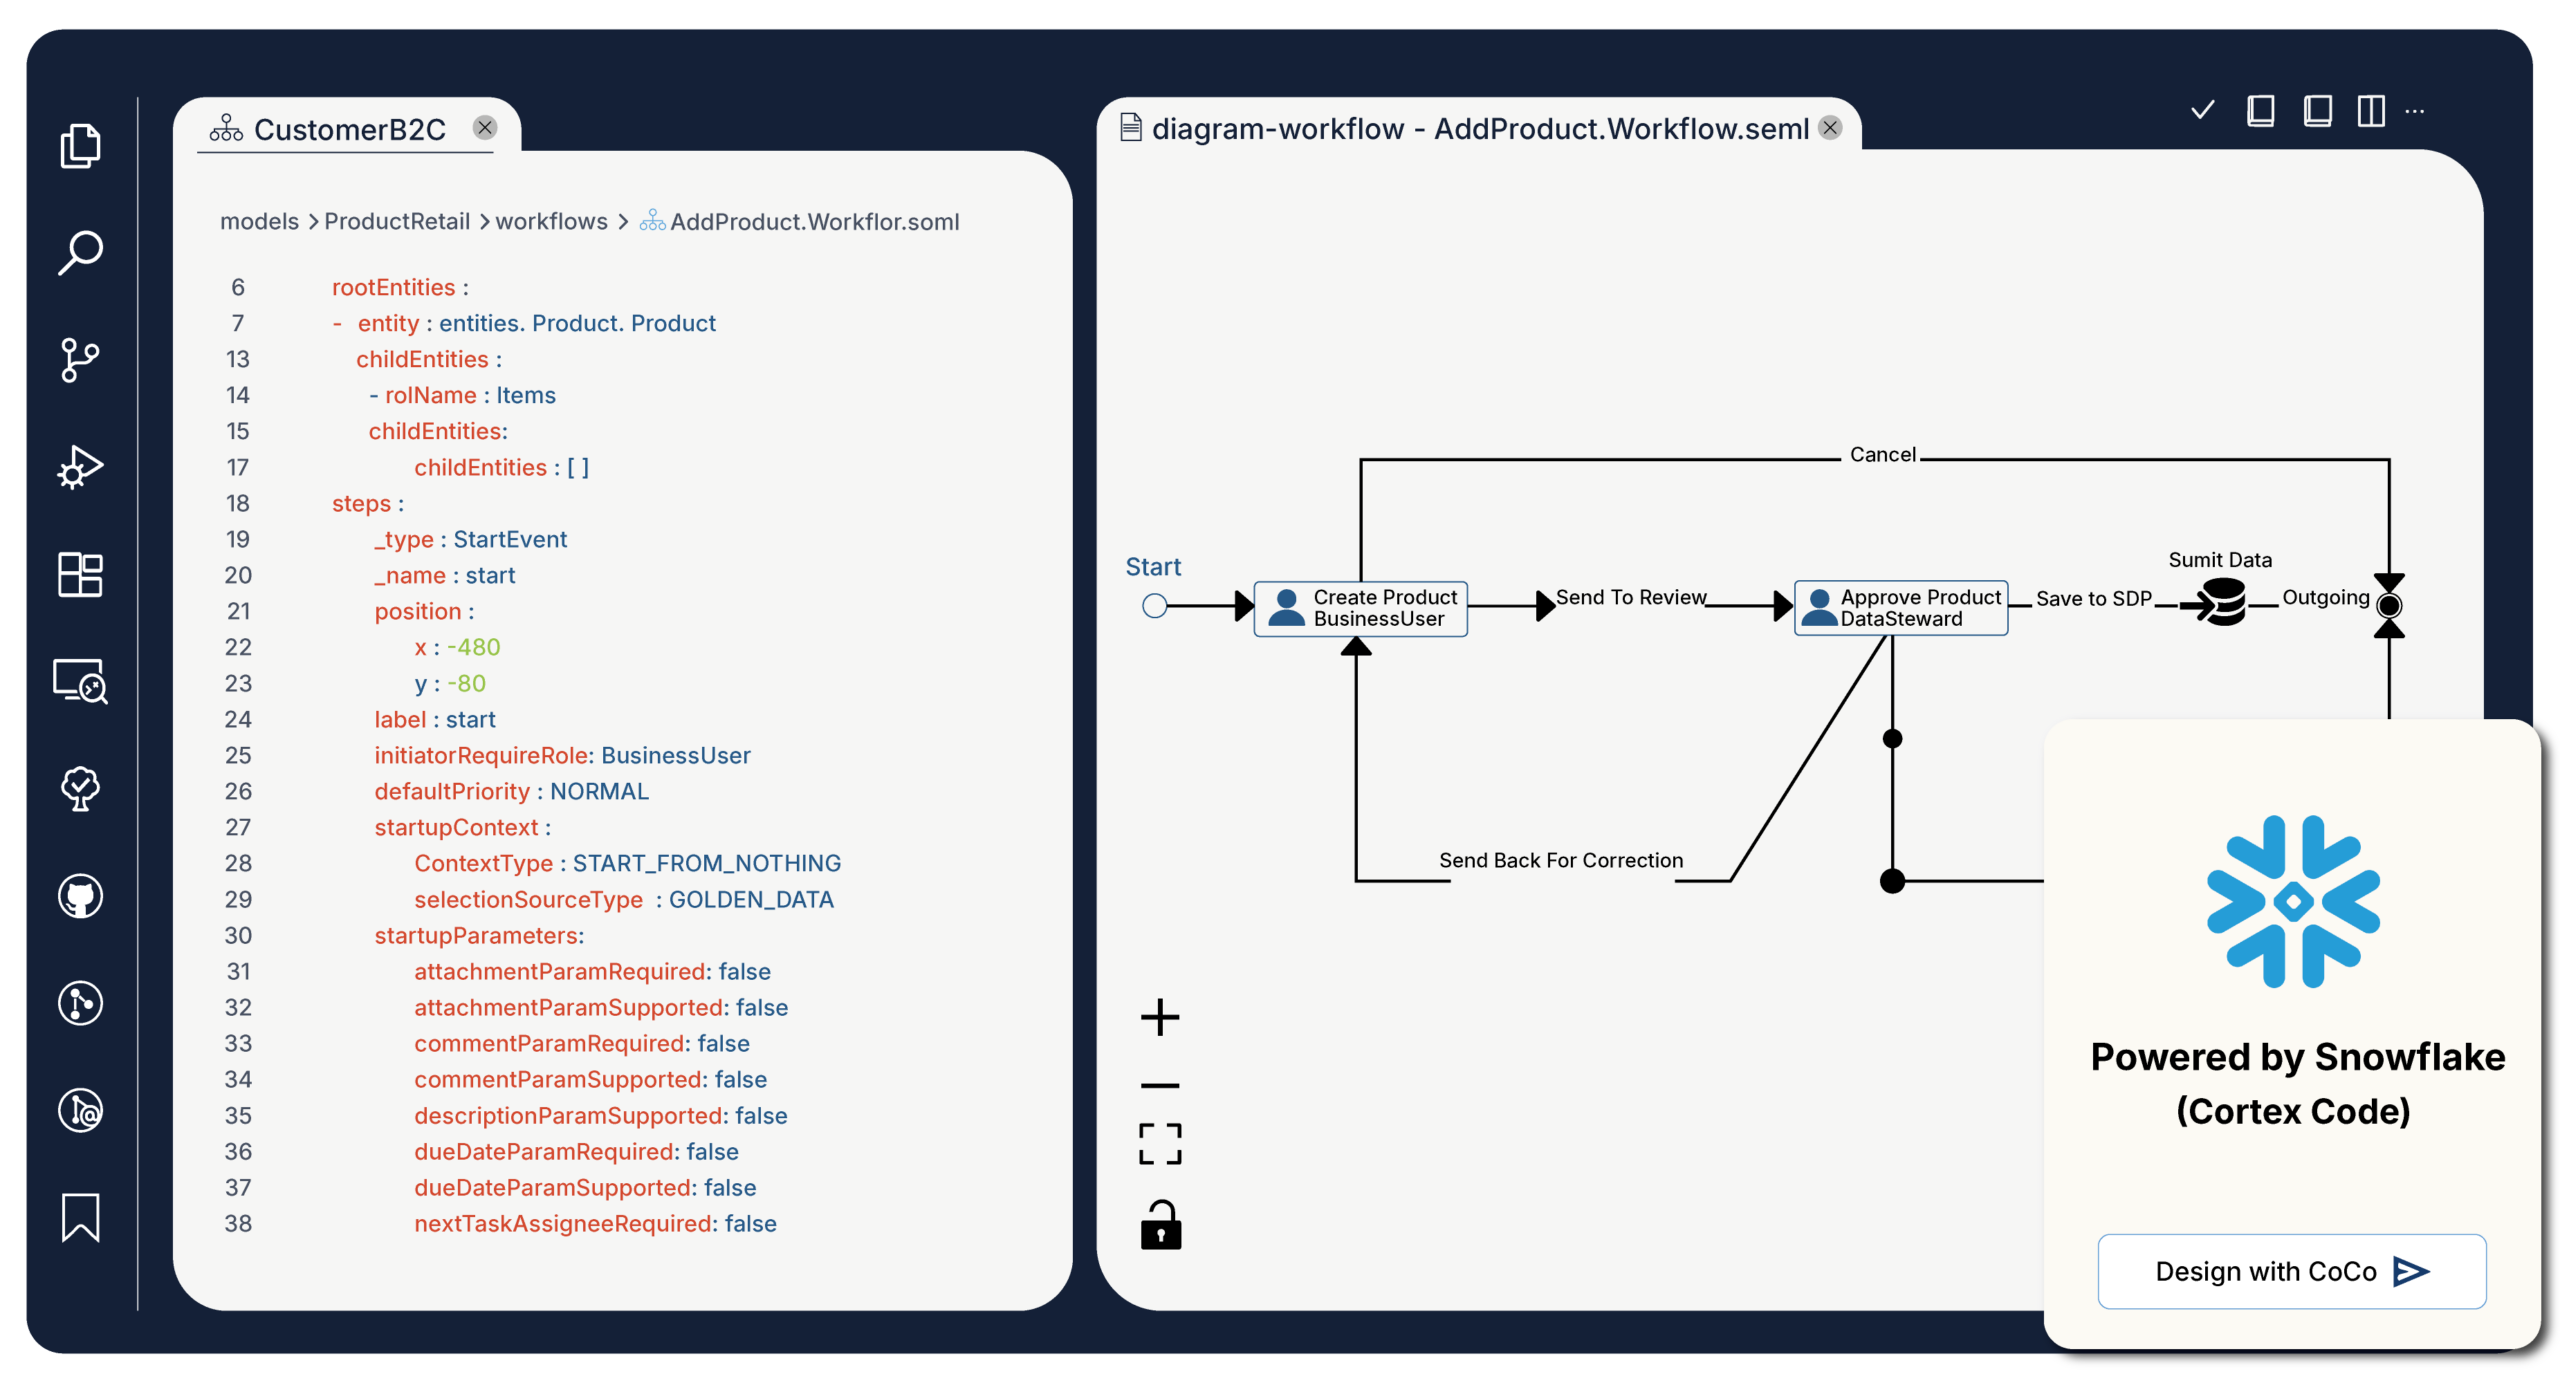This screenshot has width=2560, height=1383.
Task: Open the Remote Explorer monitor icon
Action: [x=80, y=681]
